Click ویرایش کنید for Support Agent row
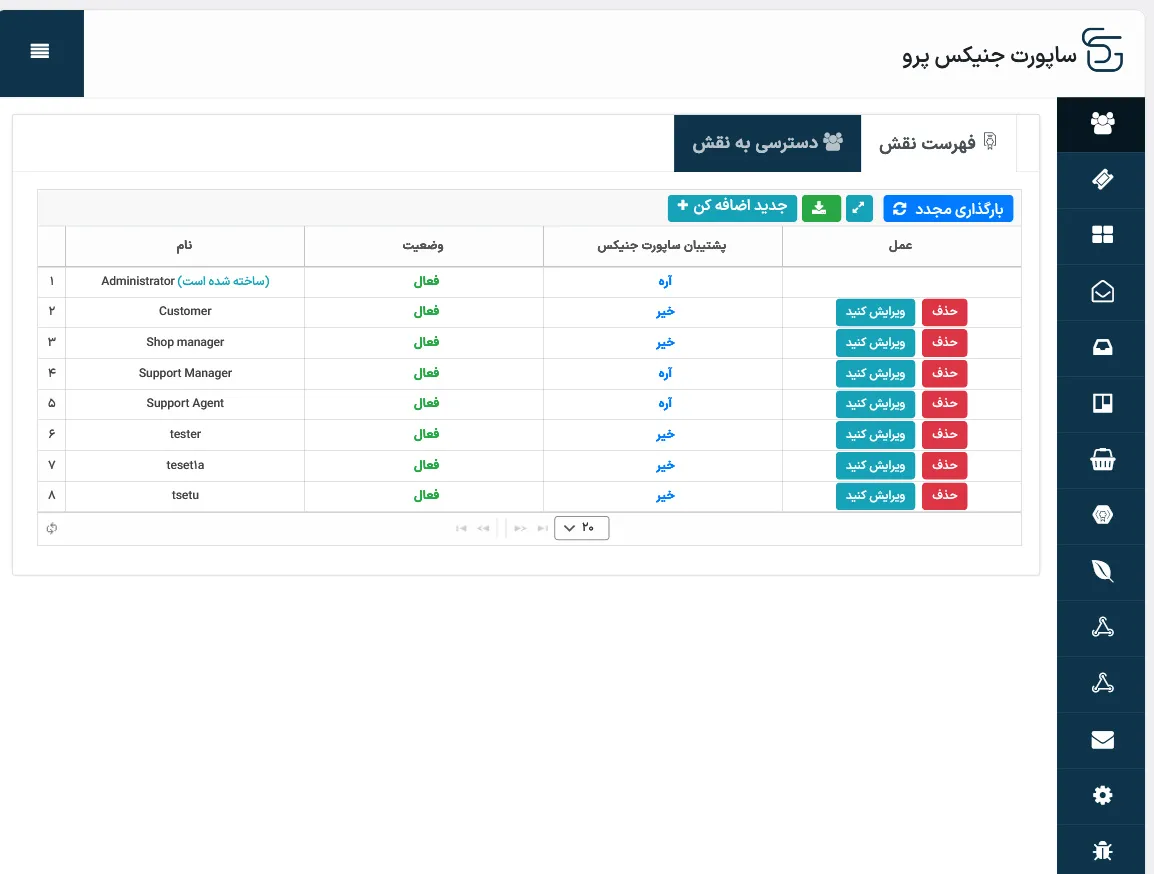Image resolution: width=1154 pixels, height=874 pixels. (x=875, y=404)
